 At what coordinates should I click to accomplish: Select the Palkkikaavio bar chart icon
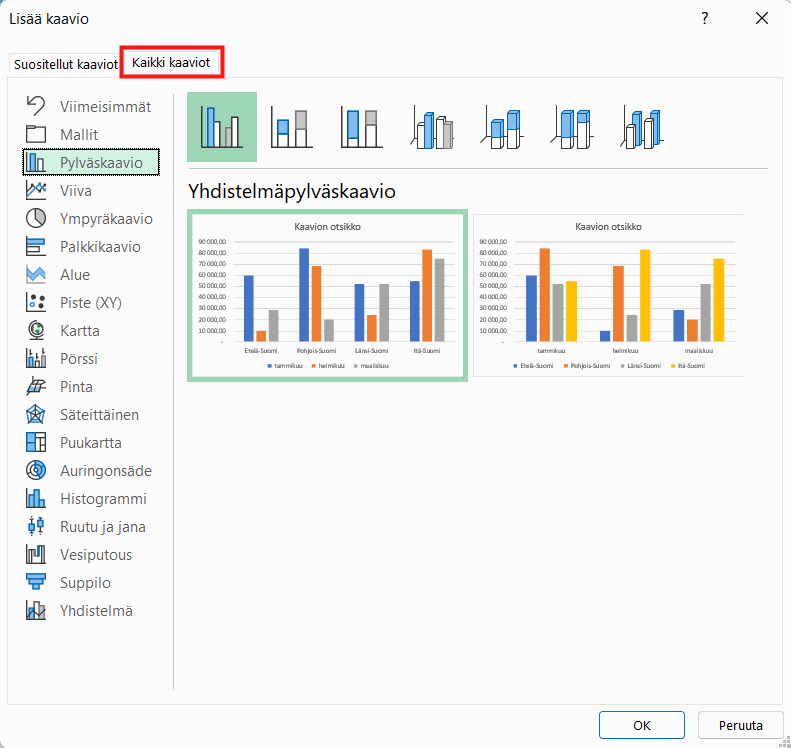[36, 247]
